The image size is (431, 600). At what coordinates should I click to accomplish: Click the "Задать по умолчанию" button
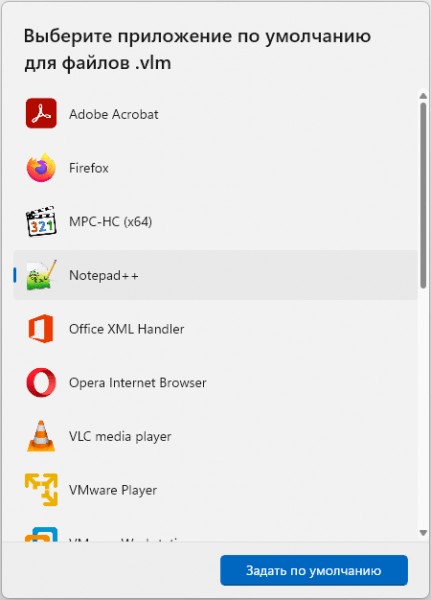(x=314, y=570)
